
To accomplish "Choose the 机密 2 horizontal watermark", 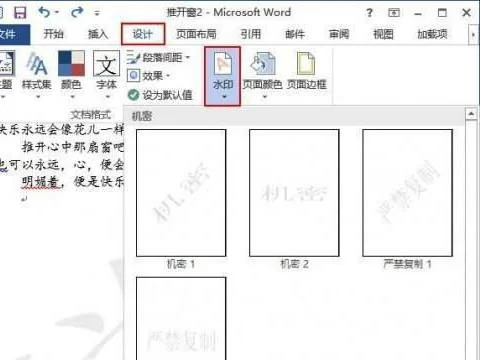I will (294, 193).
